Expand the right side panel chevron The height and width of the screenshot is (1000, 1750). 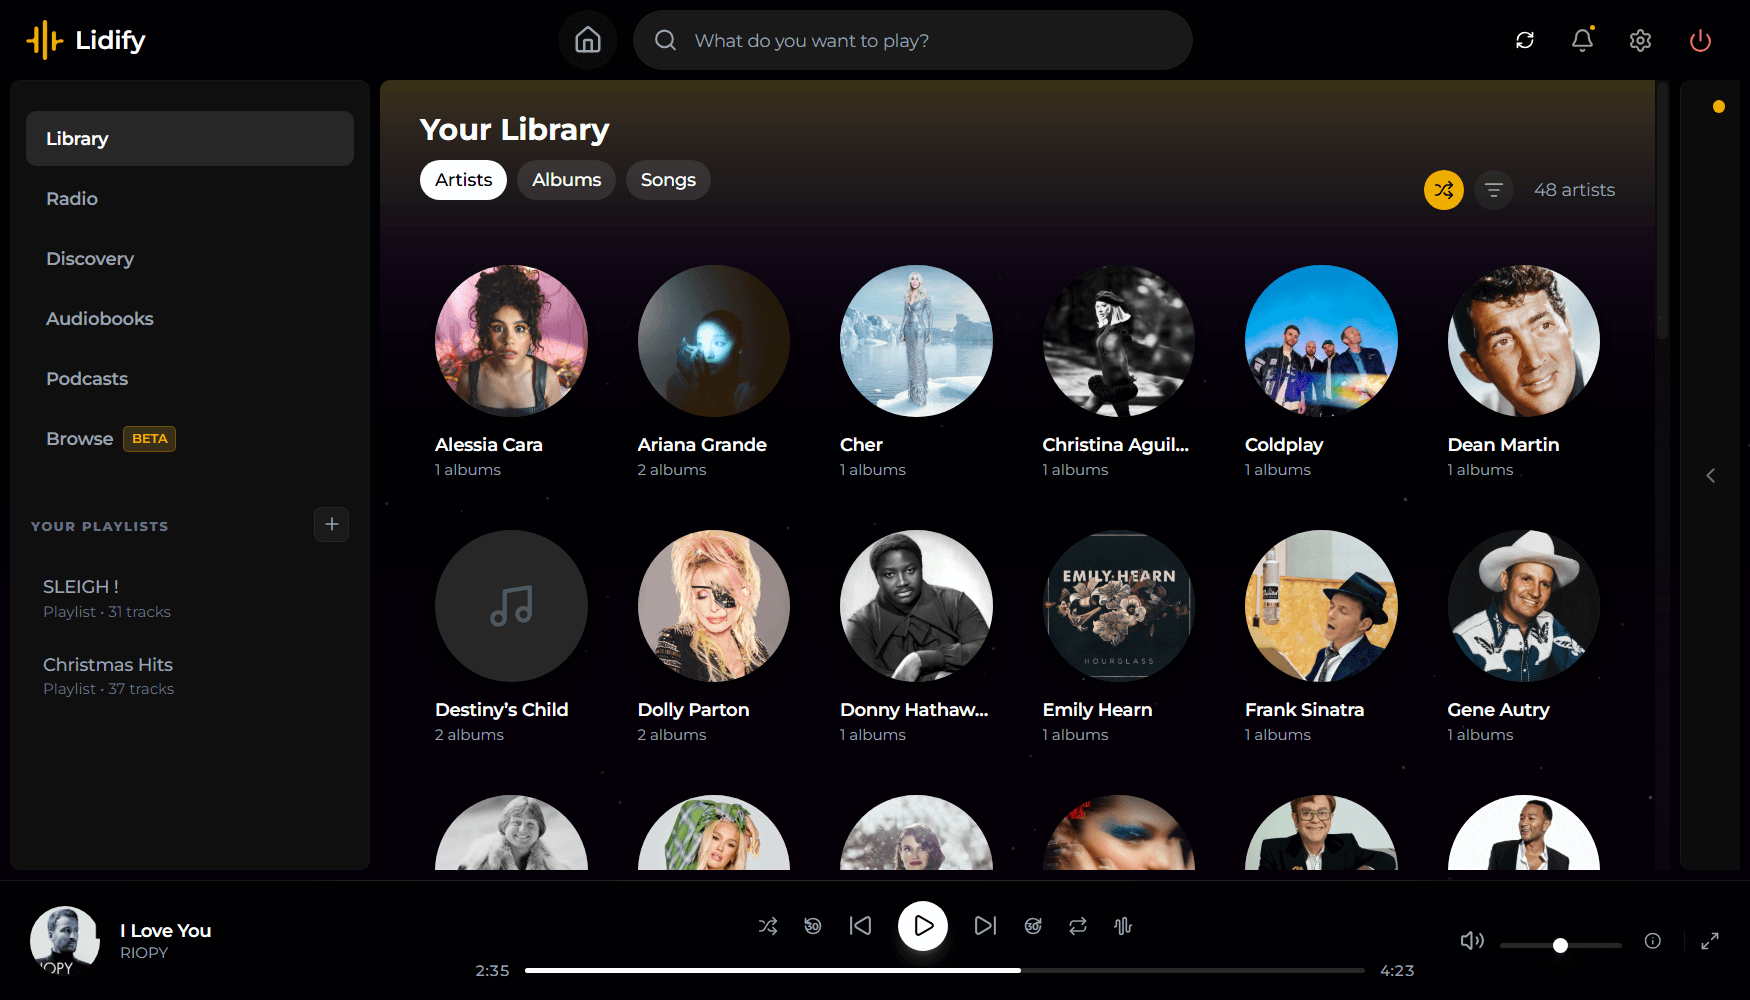pos(1711,475)
